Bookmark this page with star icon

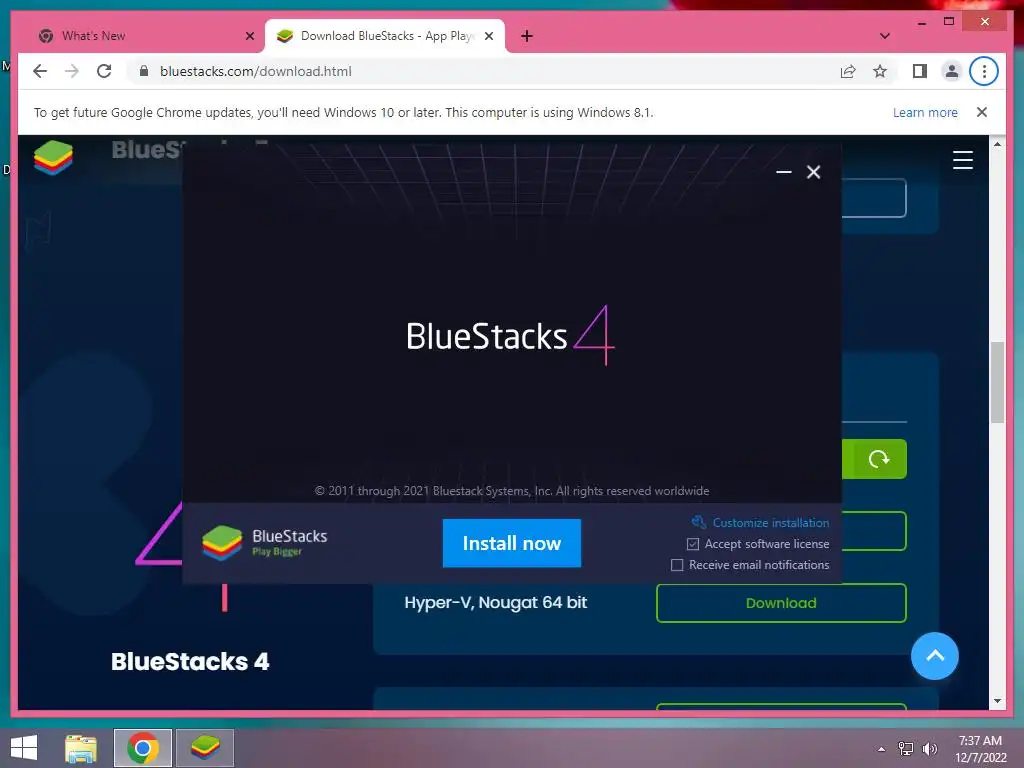[x=880, y=71]
